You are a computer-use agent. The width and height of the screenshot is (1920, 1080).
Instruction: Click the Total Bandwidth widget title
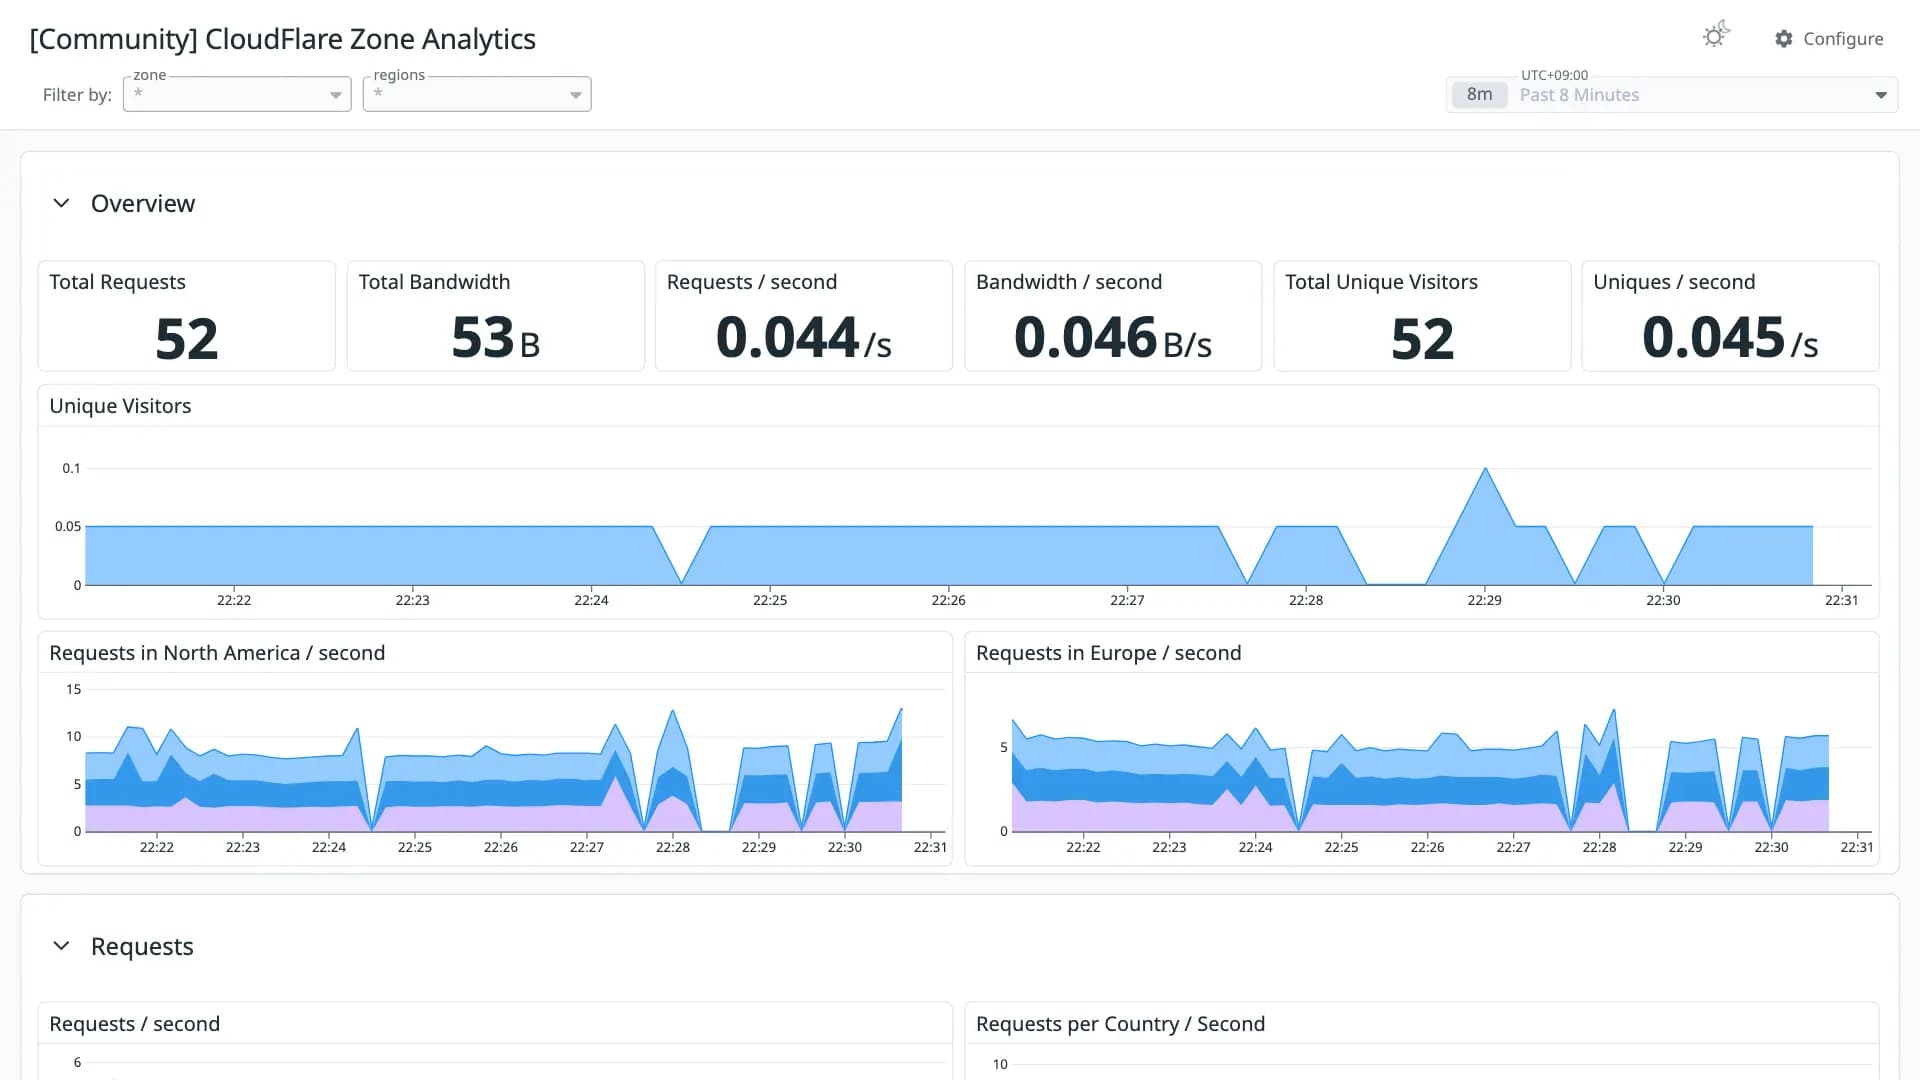pos(434,282)
